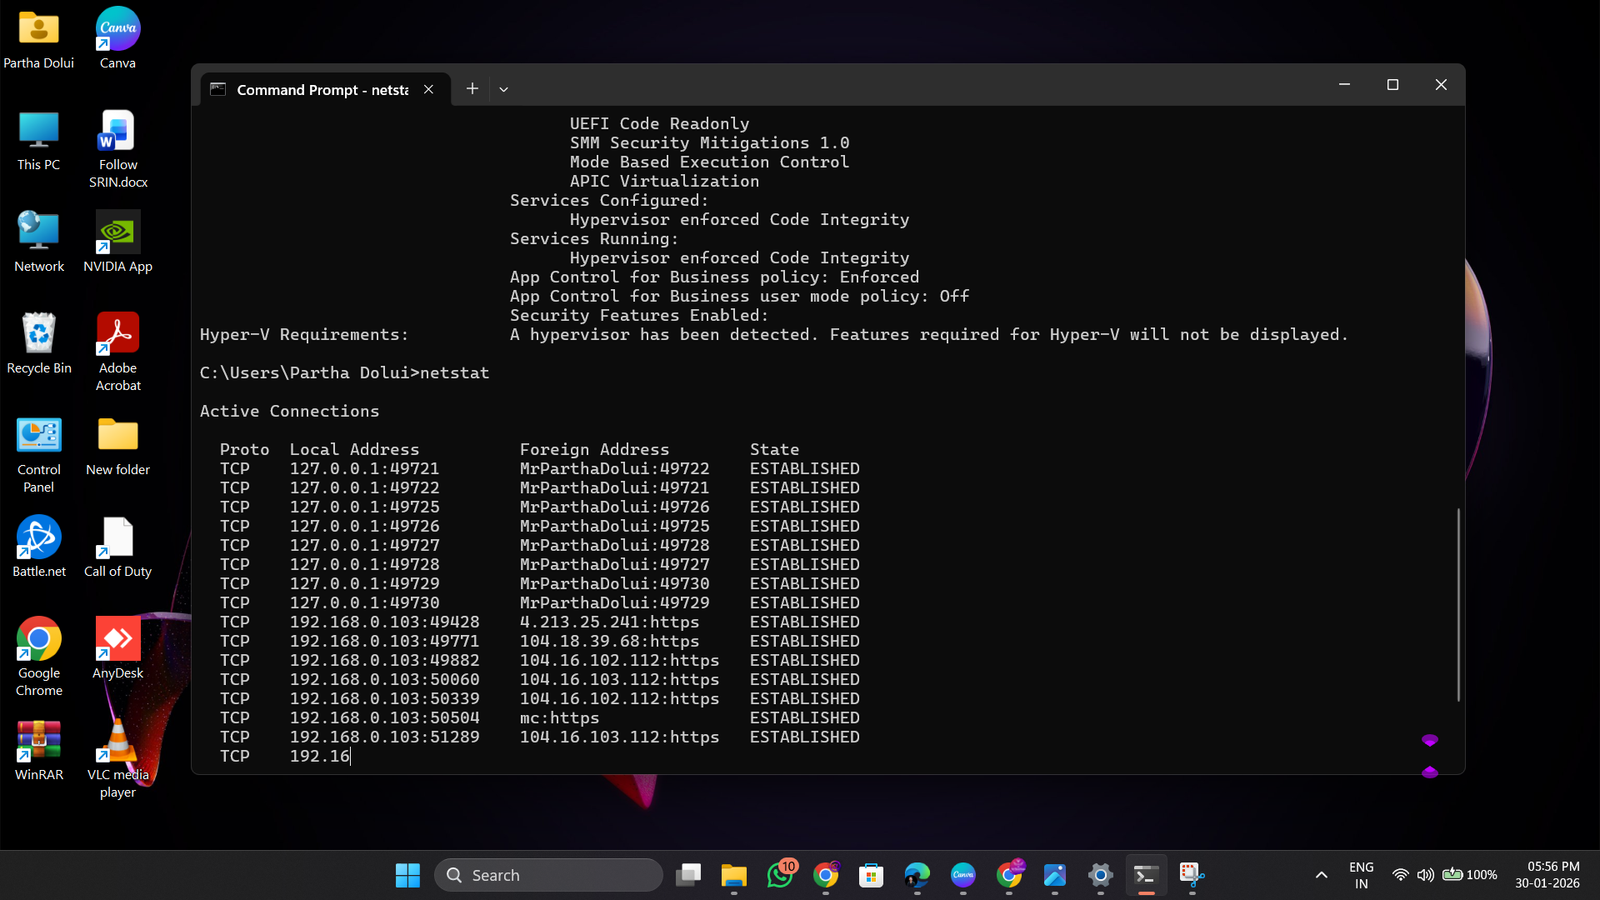Image resolution: width=1600 pixels, height=900 pixels.
Task: Open WinRAR from the desktop
Action: coord(38,745)
